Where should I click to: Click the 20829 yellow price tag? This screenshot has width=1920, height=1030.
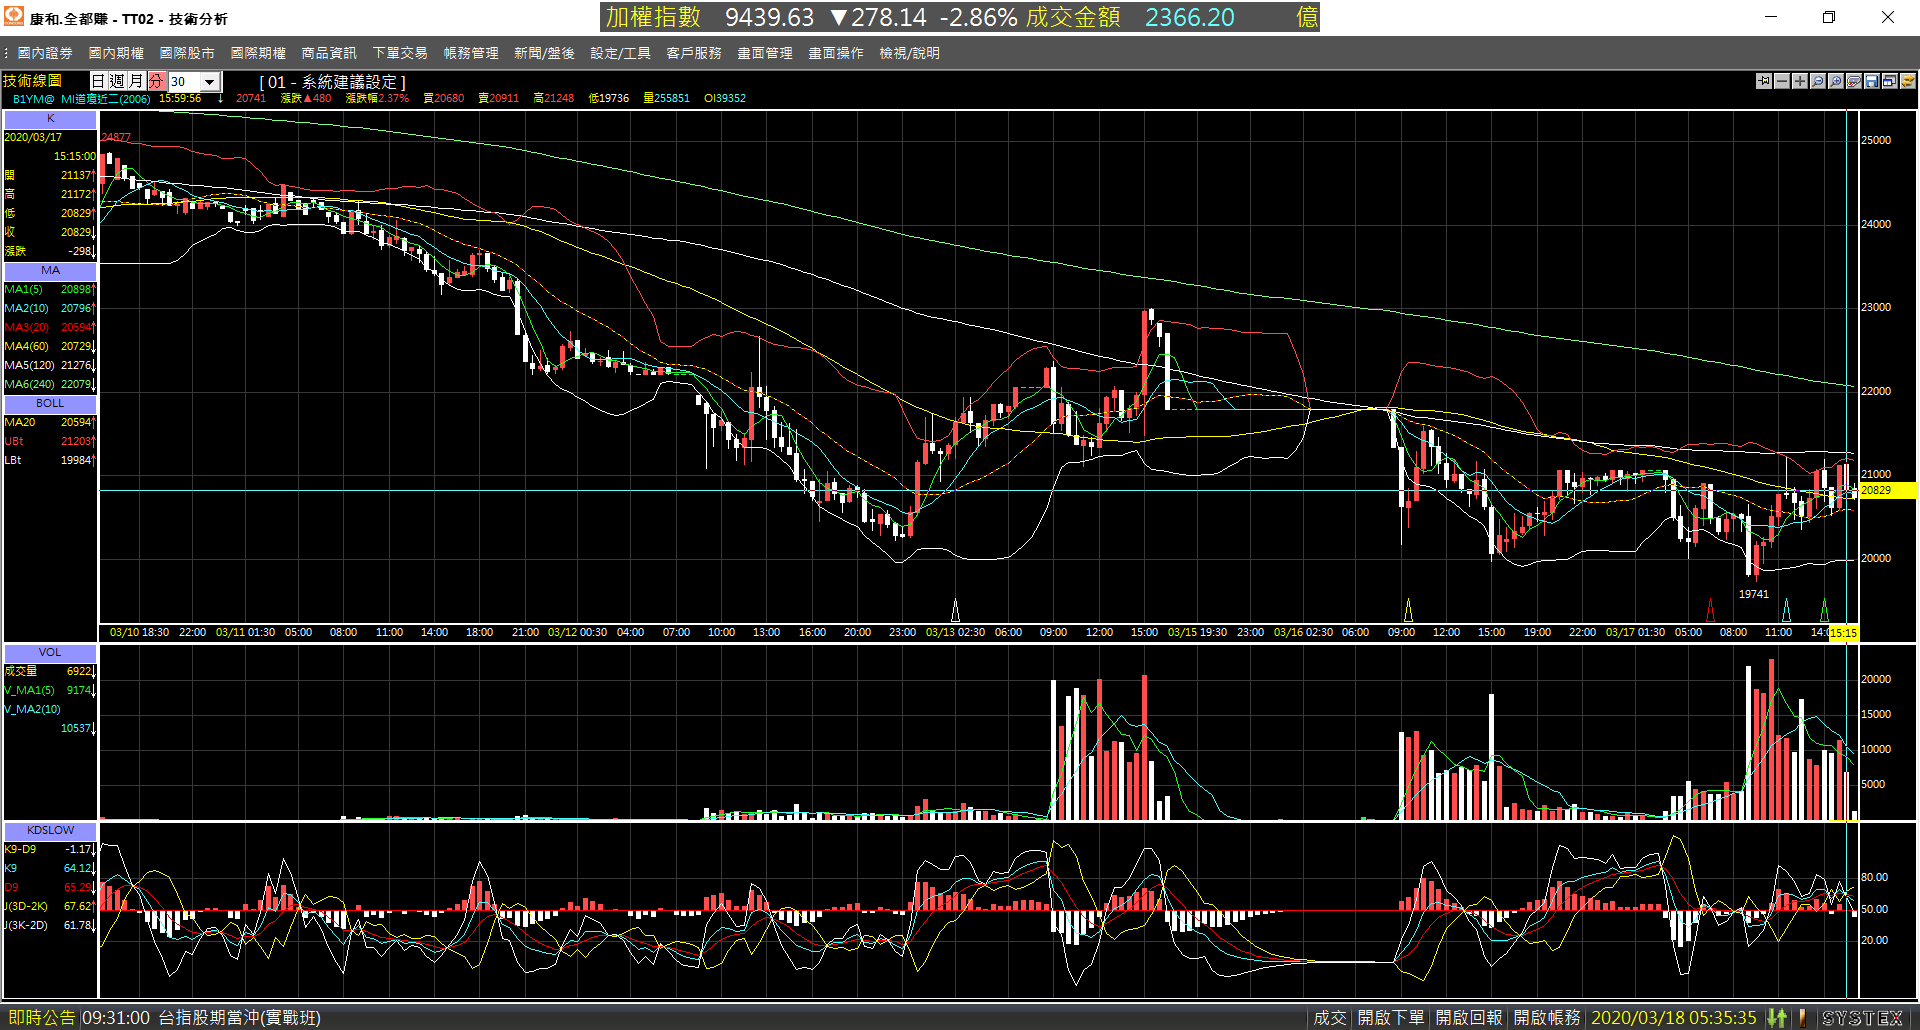tap(1886, 491)
